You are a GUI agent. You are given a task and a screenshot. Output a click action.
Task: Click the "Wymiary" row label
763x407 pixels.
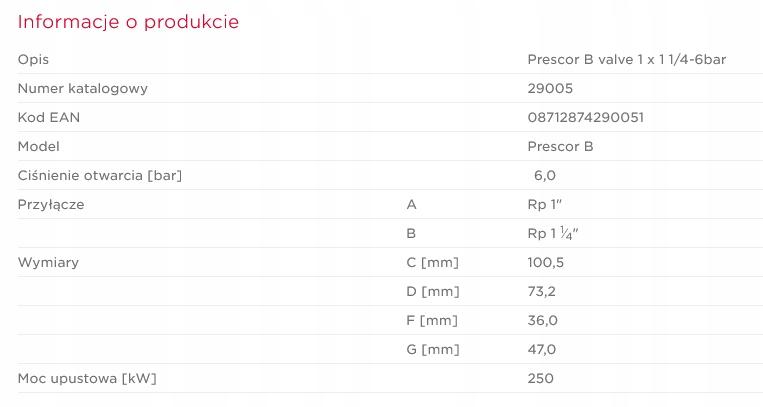point(48,262)
